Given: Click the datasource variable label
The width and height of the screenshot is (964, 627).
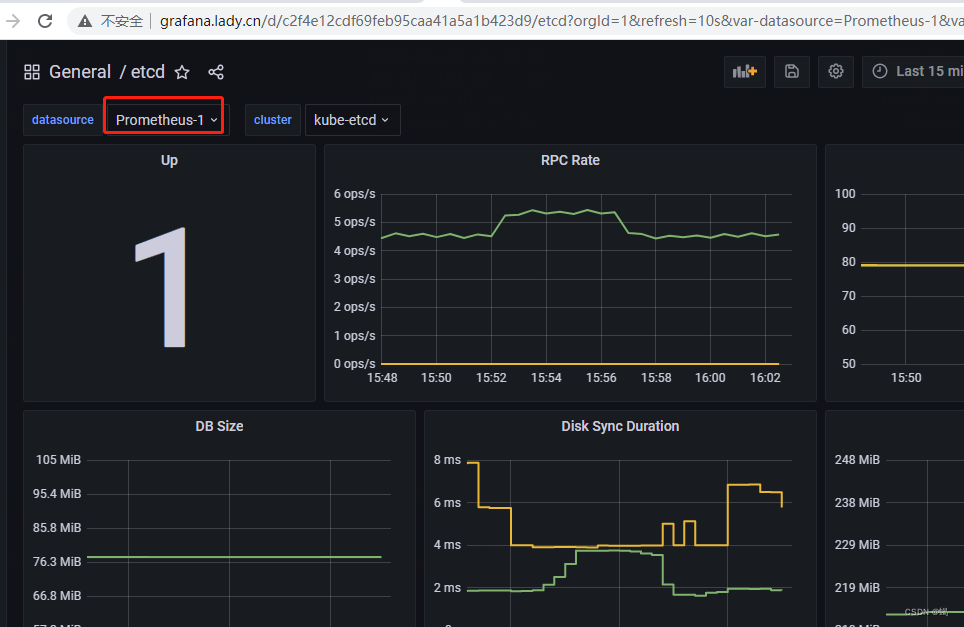Looking at the screenshot, I should [x=62, y=119].
